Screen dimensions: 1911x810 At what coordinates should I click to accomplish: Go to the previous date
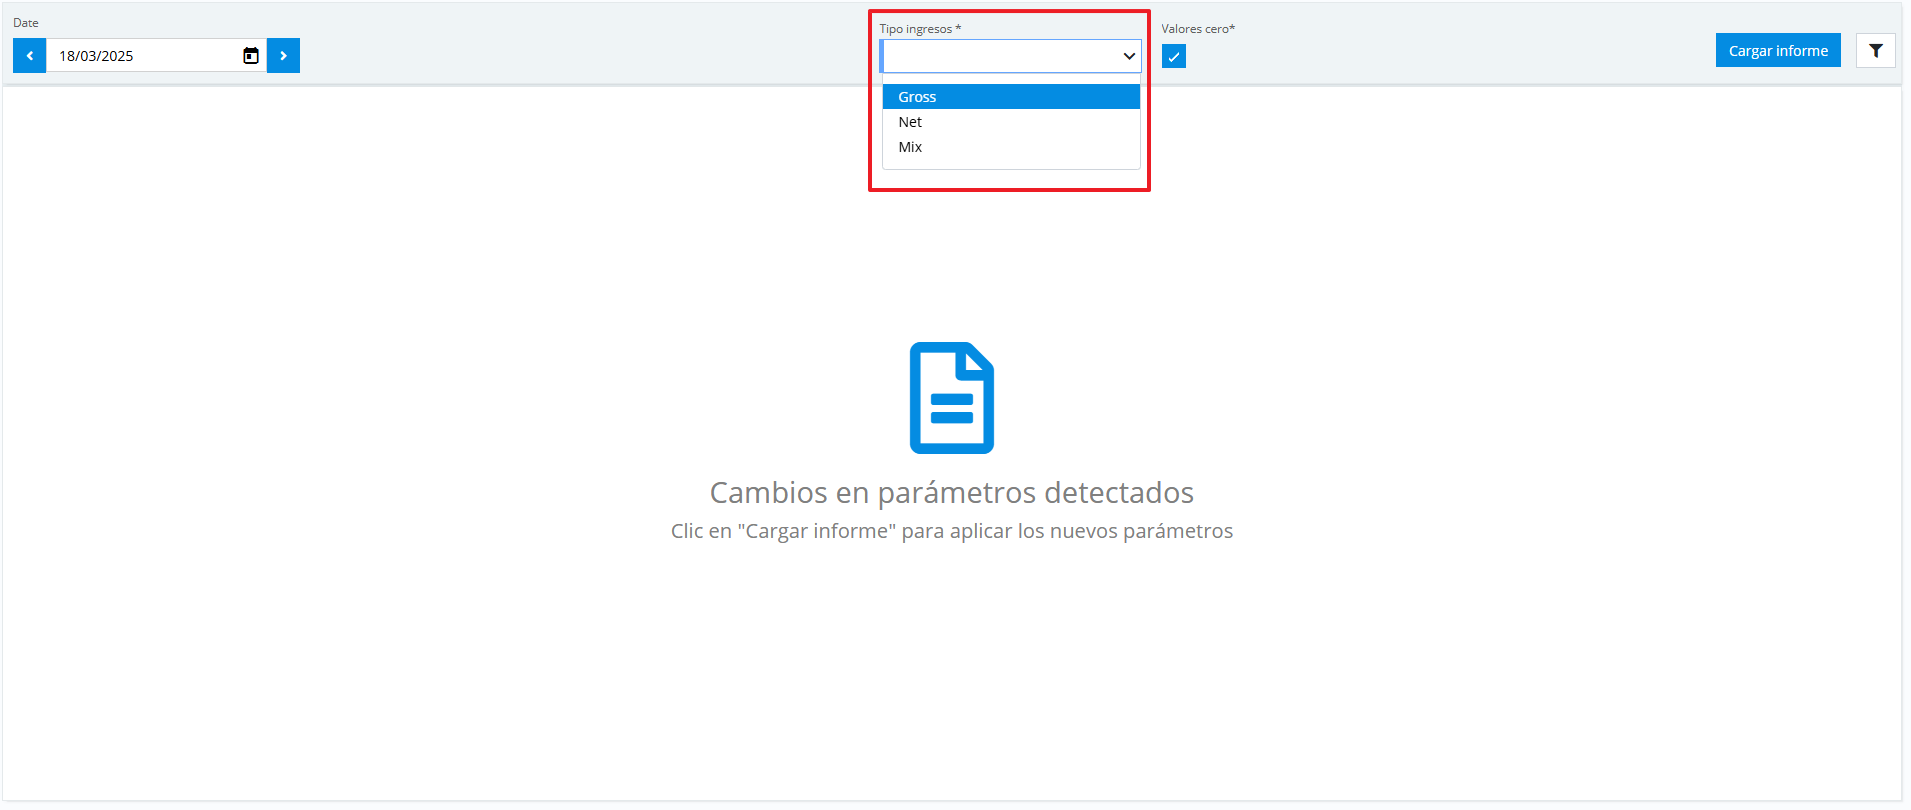[x=29, y=56]
